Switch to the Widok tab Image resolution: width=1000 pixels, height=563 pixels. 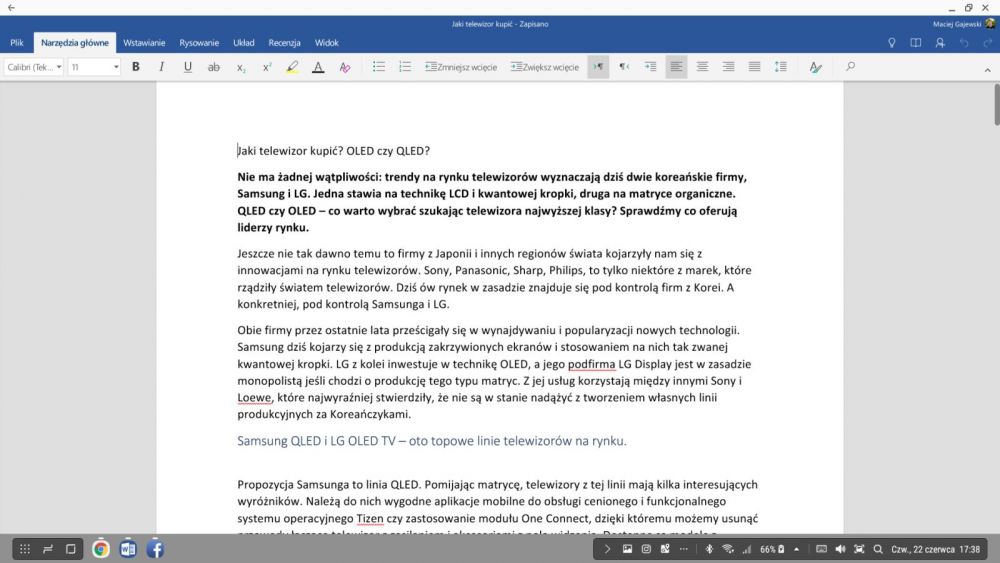[327, 43]
